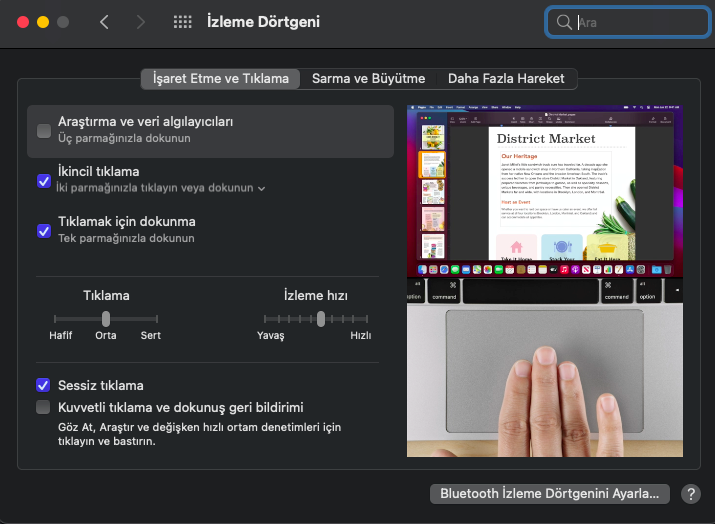This screenshot has height=524, width=715.
Task: Open help with the question mark button
Action: click(690, 494)
